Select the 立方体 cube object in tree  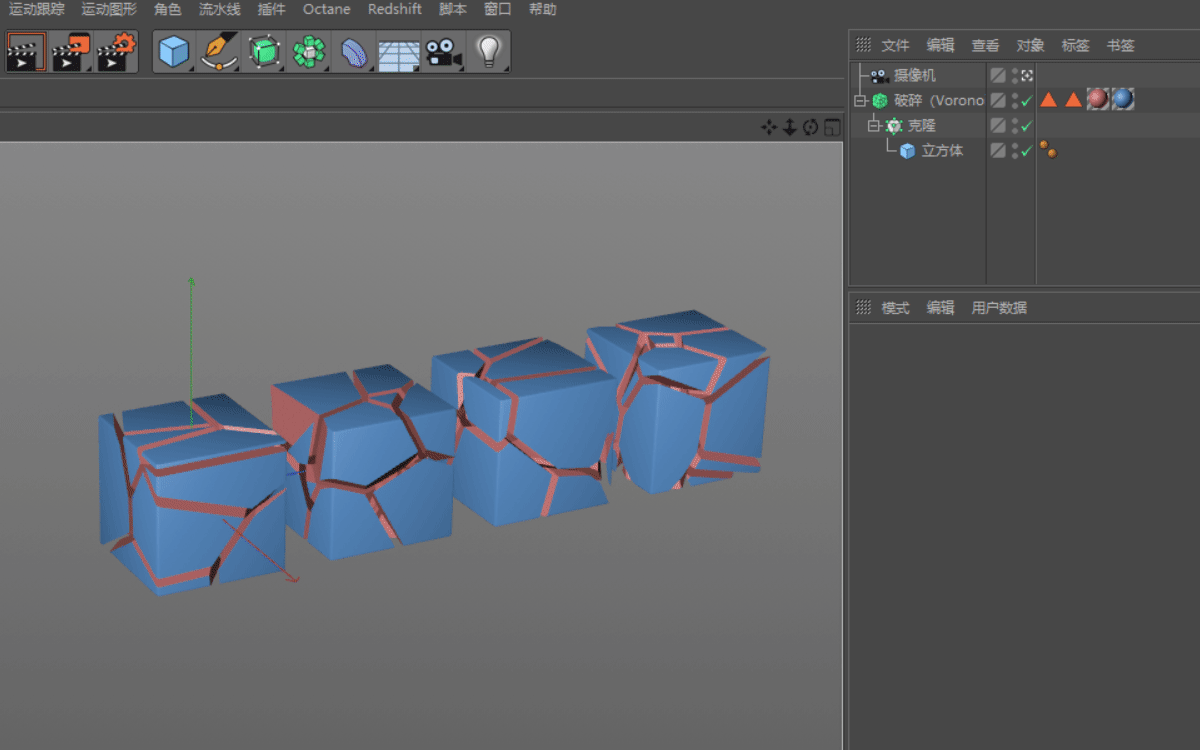pyautogui.click(x=942, y=151)
